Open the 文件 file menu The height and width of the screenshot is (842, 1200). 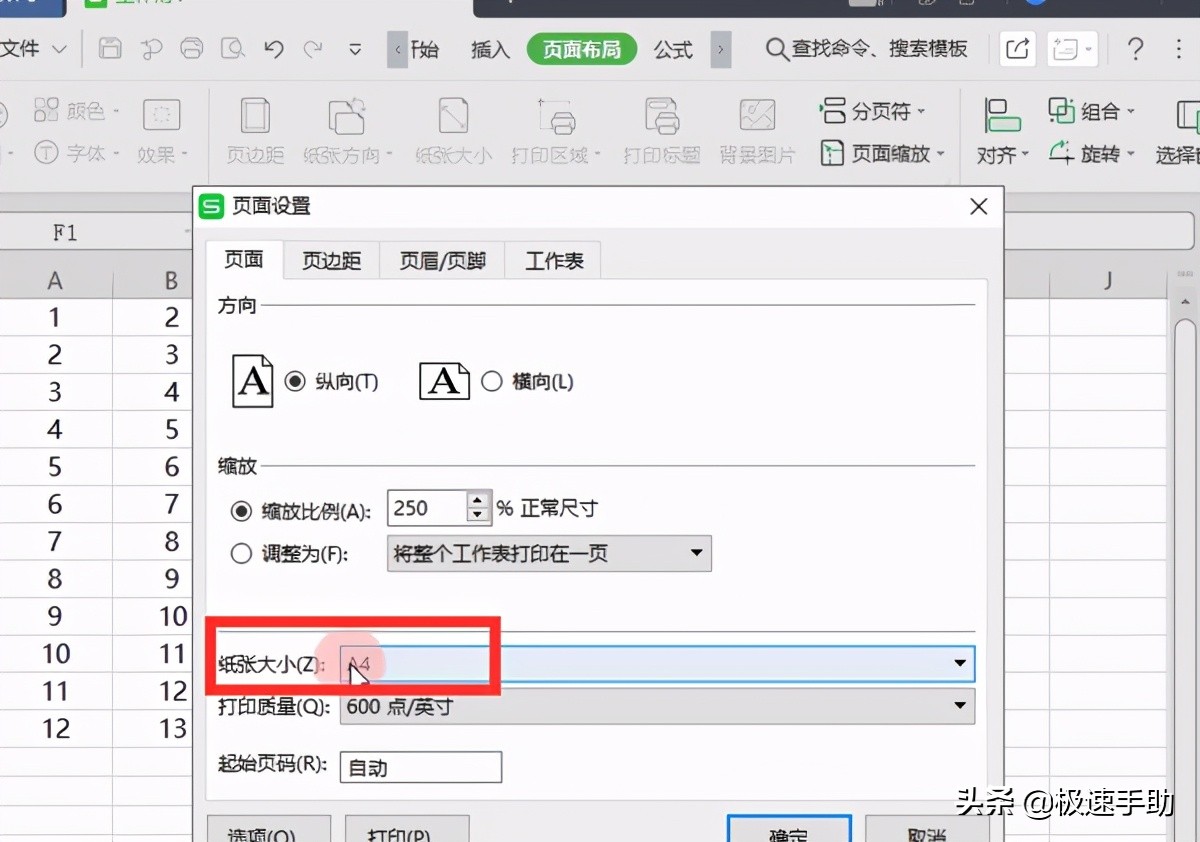point(32,48)
